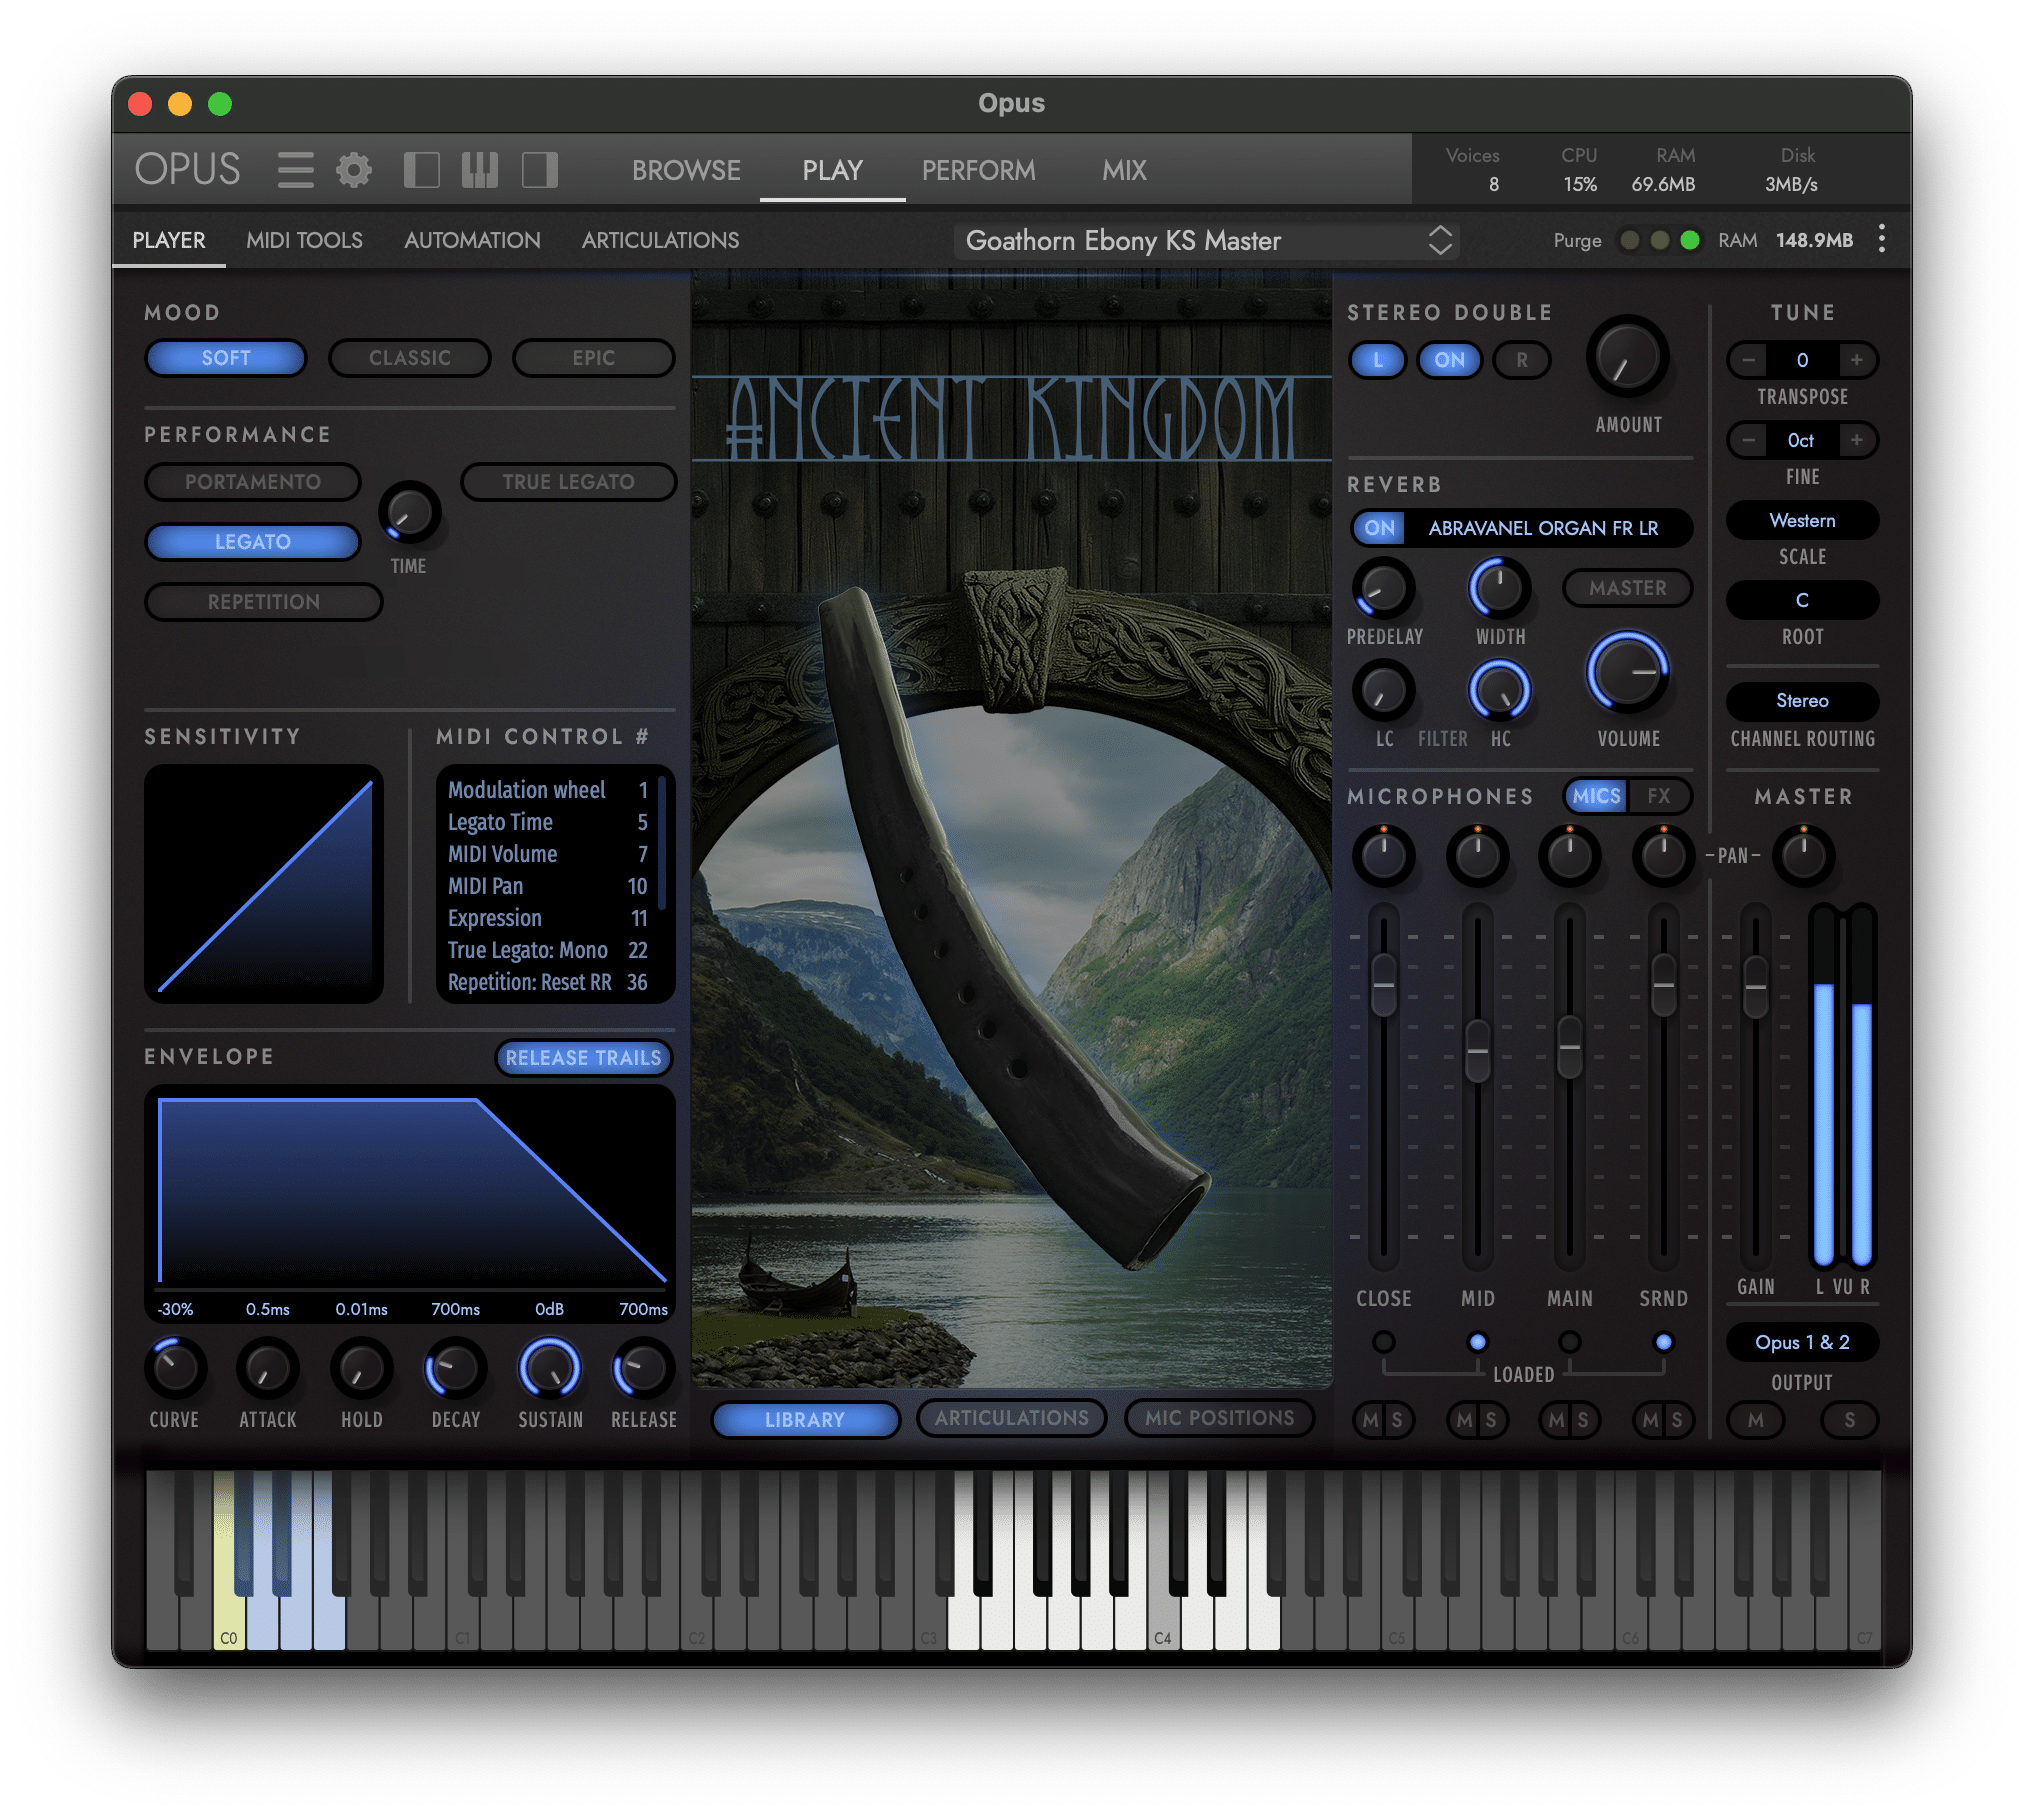Turn off the Reverb ON switch

[1379, 527]
